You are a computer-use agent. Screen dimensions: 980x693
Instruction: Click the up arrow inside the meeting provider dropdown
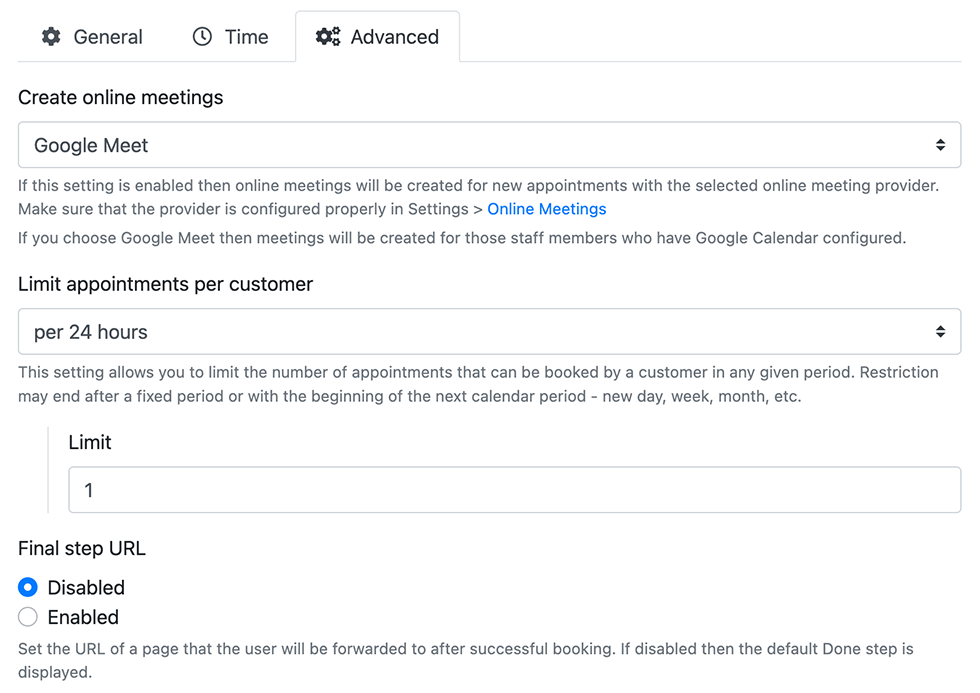coord(941,140)
